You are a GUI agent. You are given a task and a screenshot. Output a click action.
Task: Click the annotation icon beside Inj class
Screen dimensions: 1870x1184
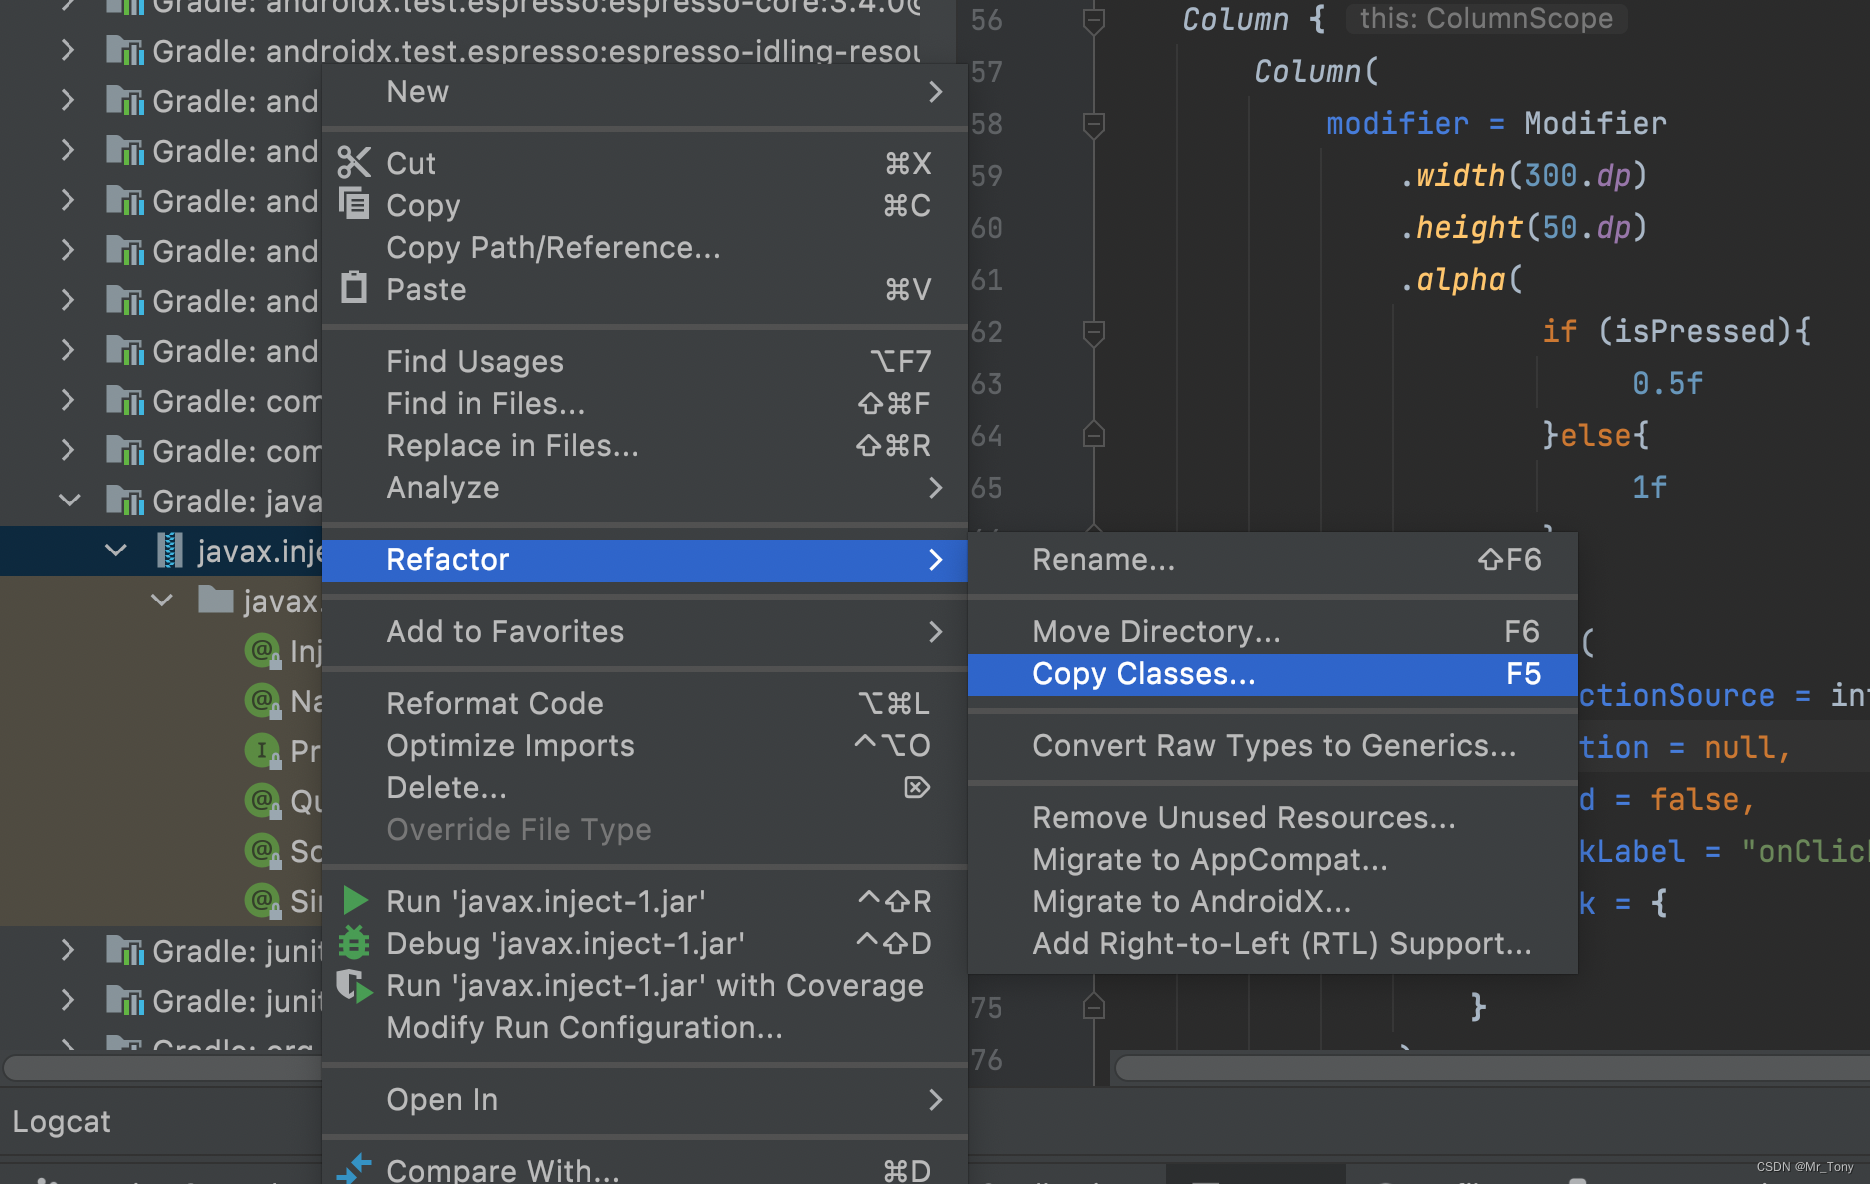[263, 651]
